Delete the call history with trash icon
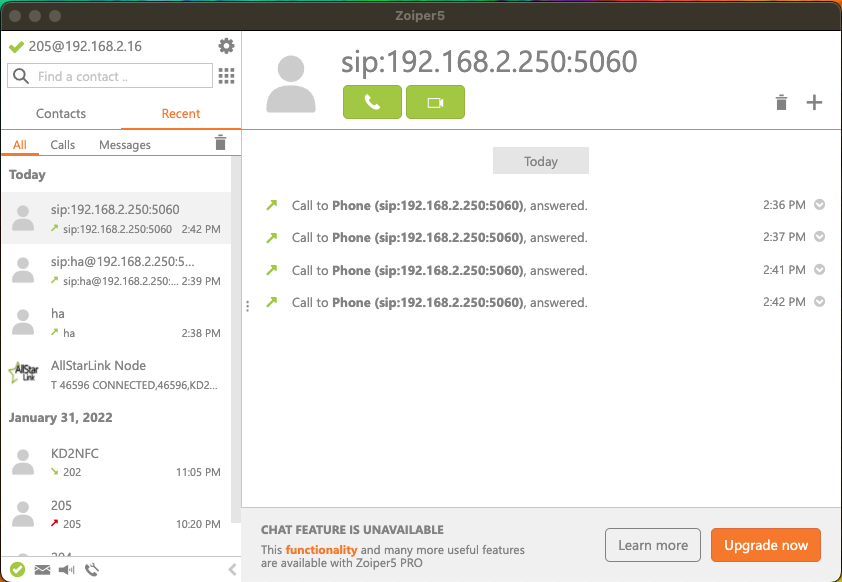The width and height of the screenshot is (842, 582). point(781,102)
